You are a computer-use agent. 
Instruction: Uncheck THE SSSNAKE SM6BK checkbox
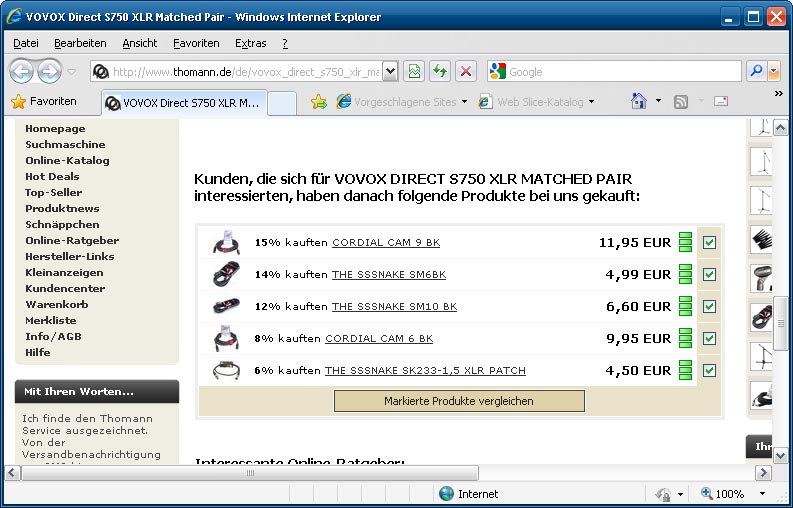pos(709,275)
